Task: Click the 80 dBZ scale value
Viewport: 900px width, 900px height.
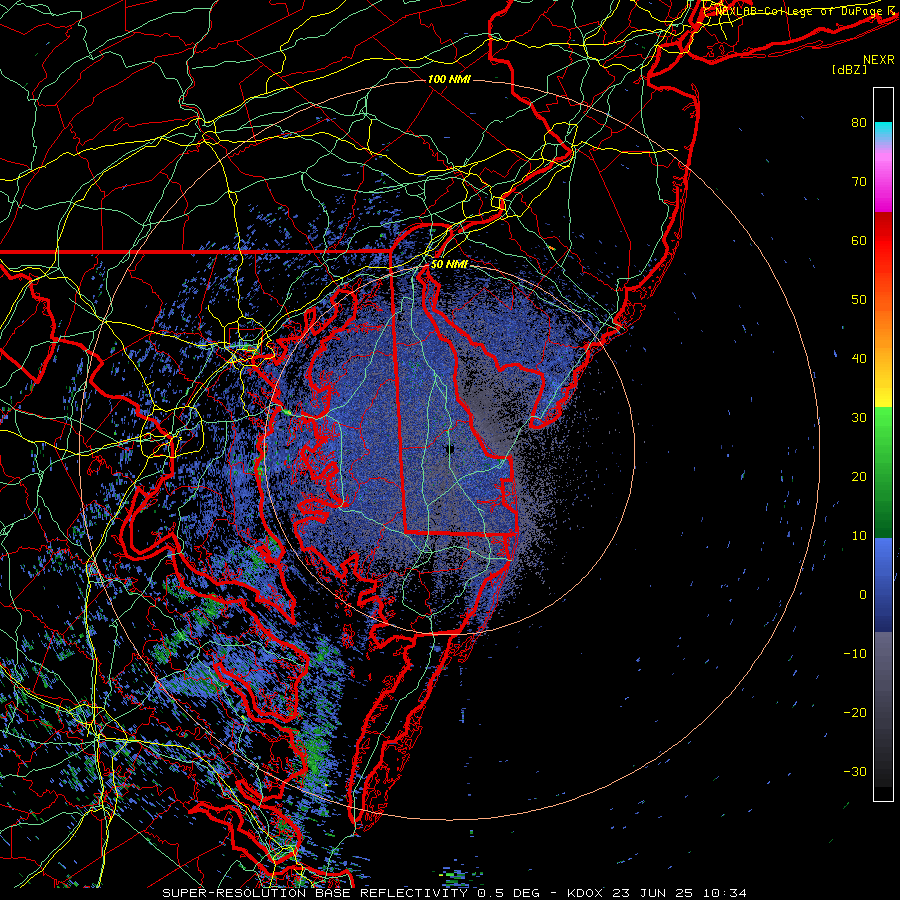Action: coord(859,123)
